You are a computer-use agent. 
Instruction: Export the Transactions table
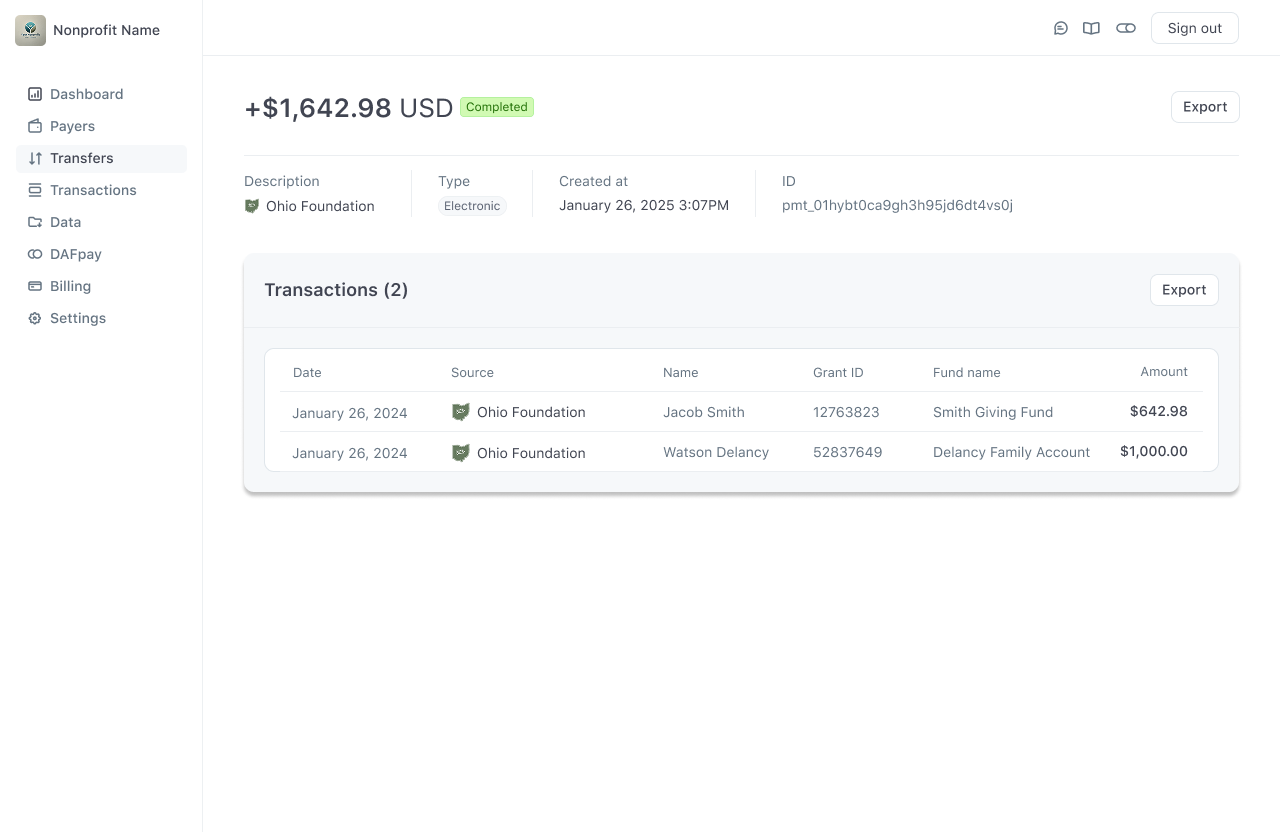pyautogui.click(x=1184, y=290)
